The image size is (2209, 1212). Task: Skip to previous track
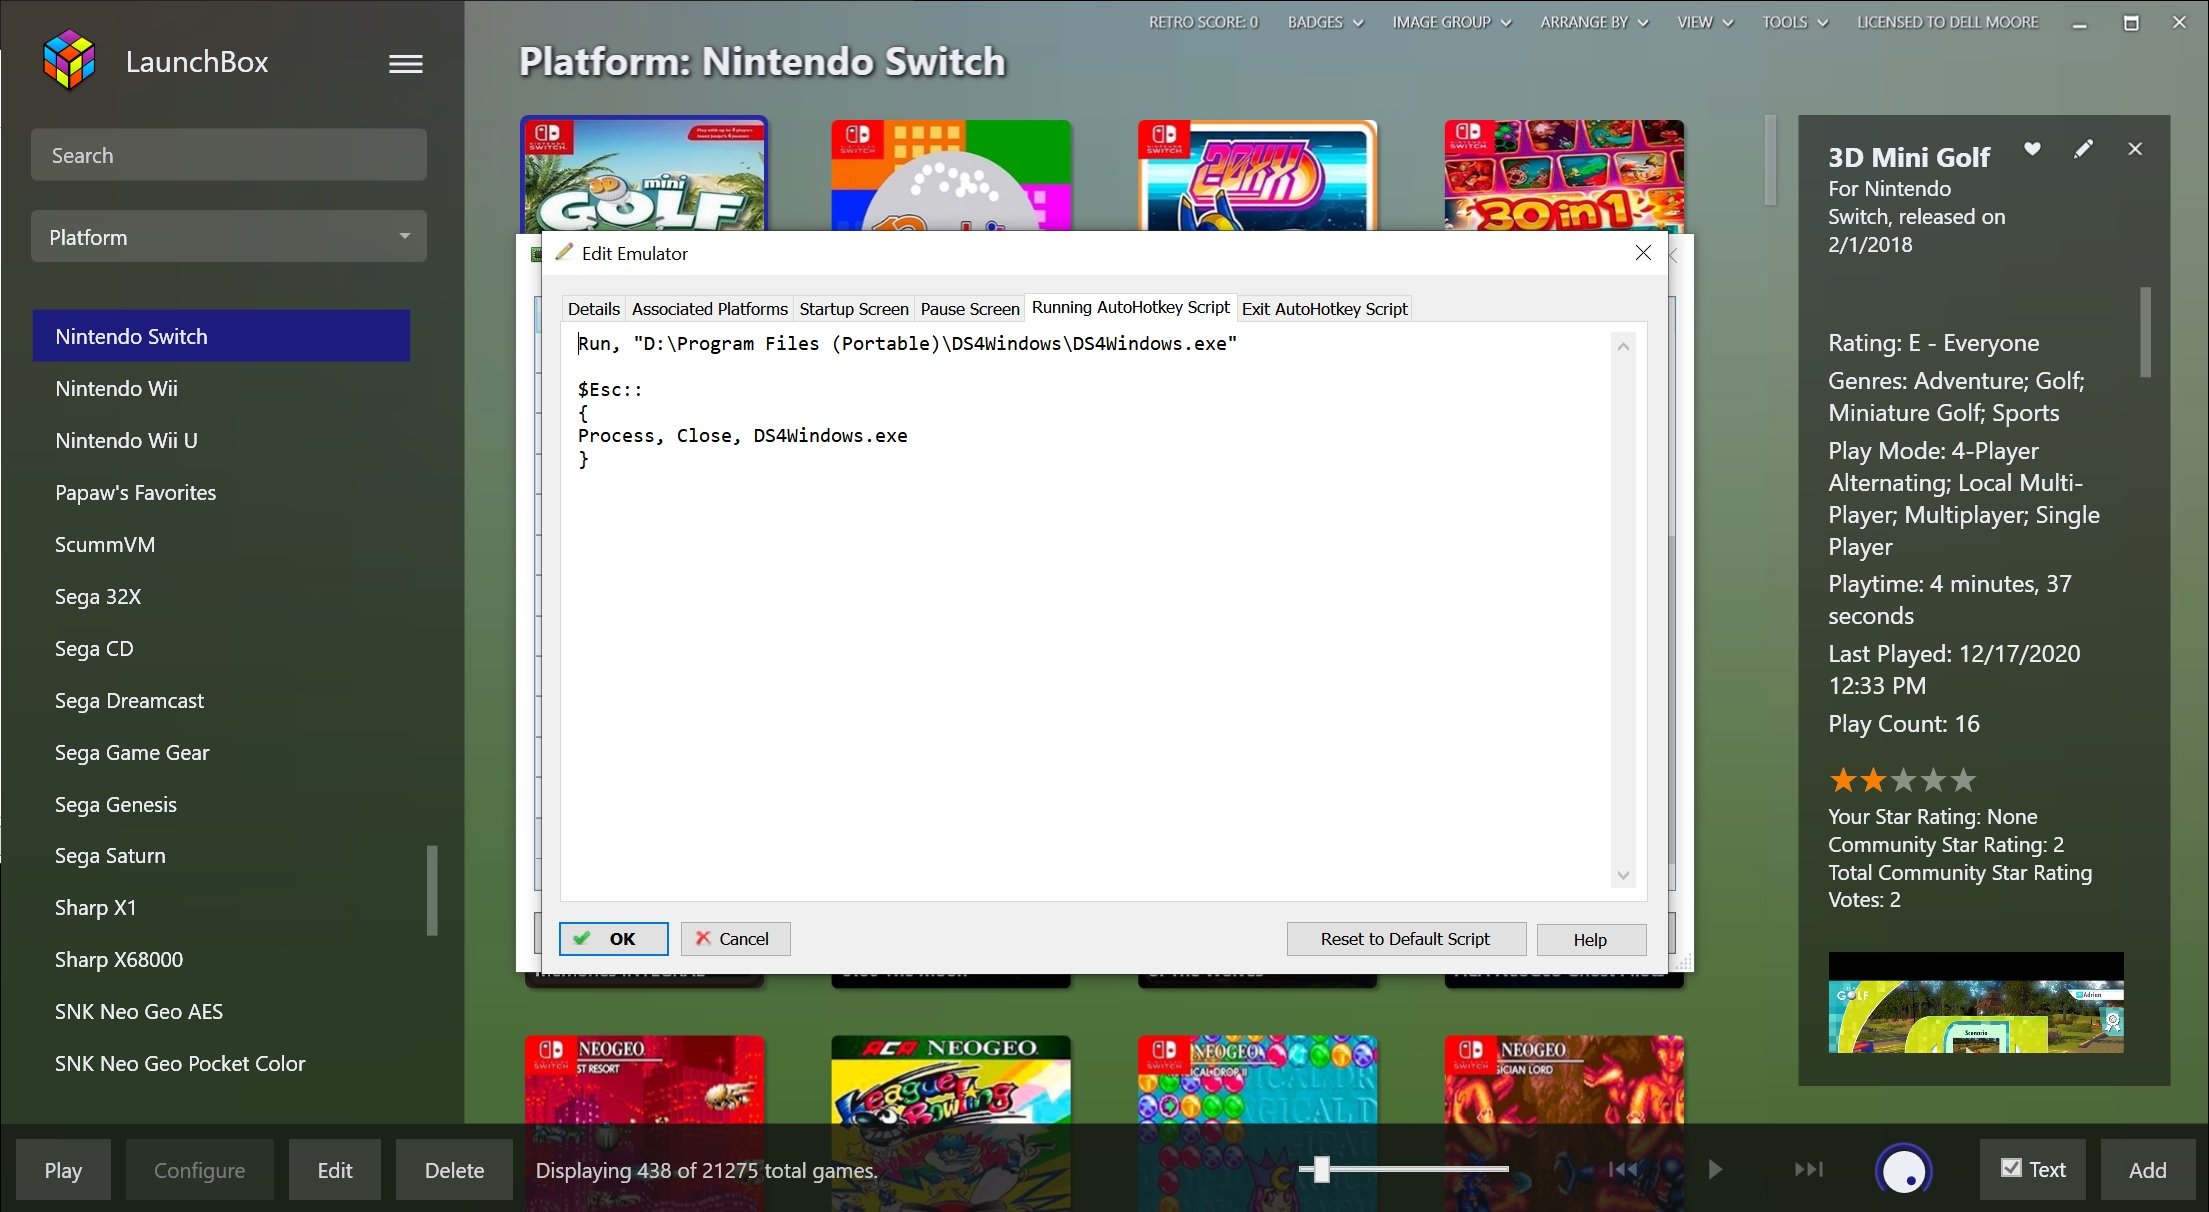(1622, 1169)
